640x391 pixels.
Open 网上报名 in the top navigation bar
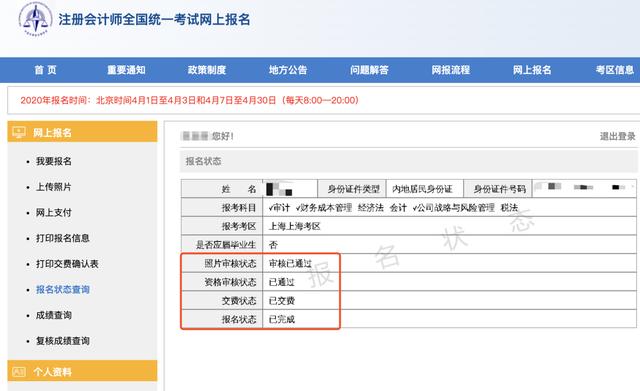pos(532,70)
